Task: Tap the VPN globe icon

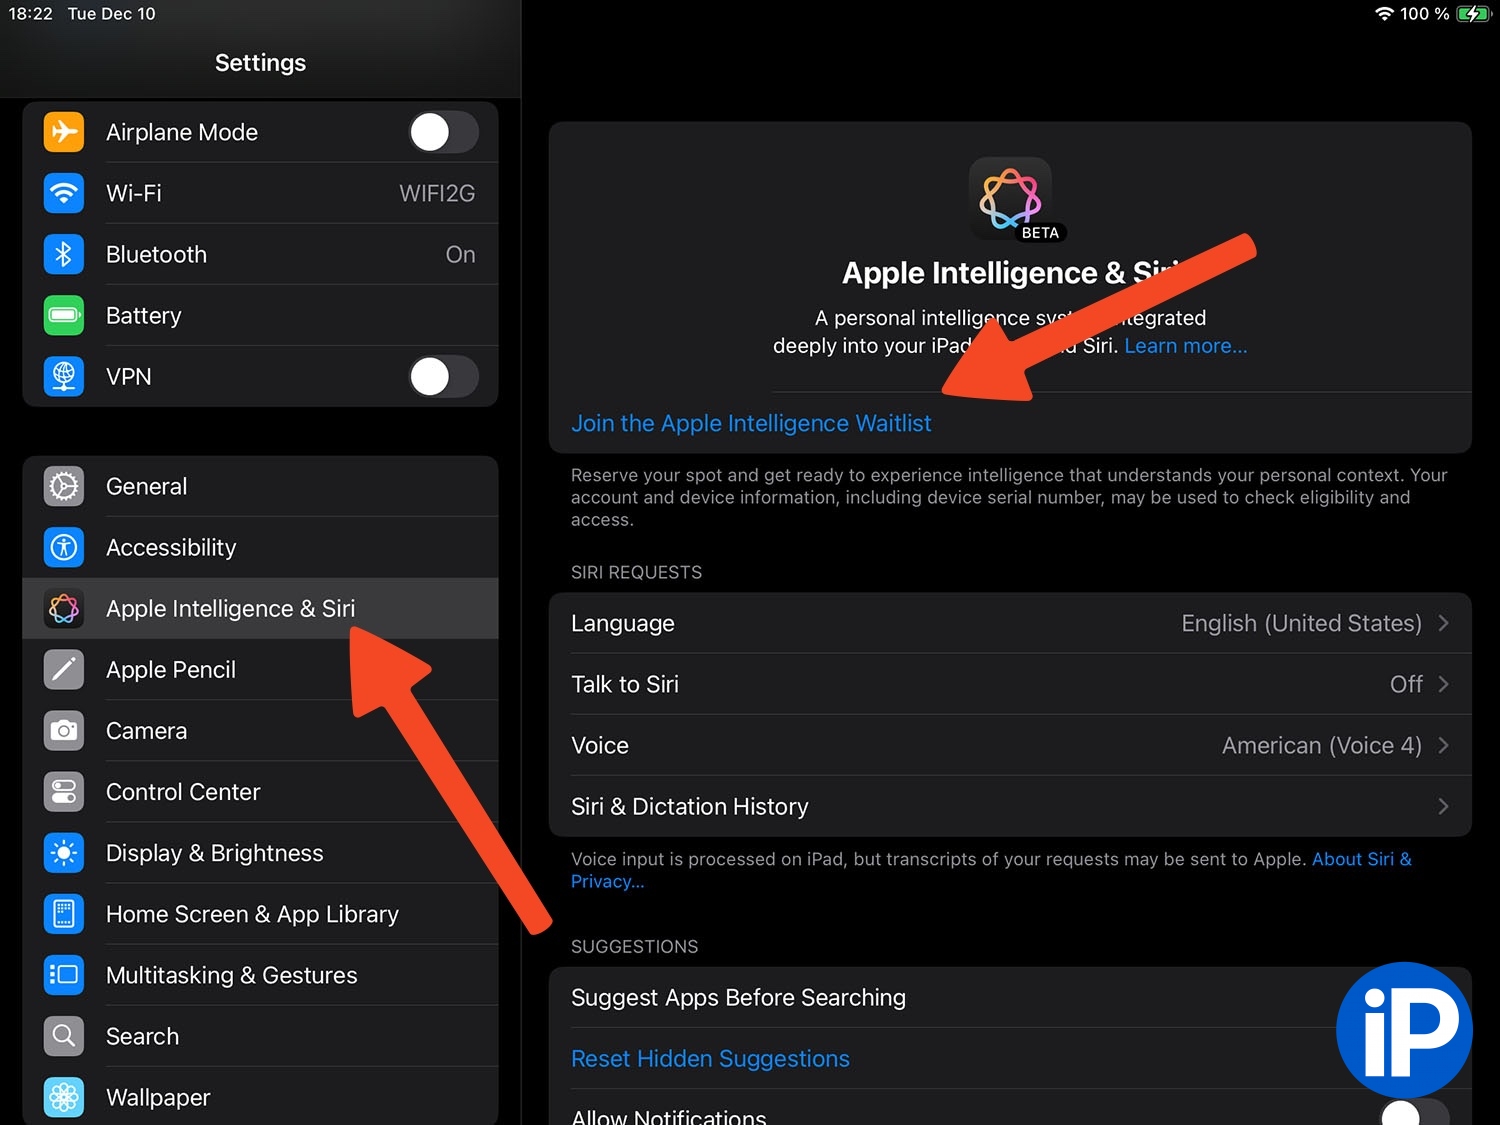Action: tap(64, 376)
